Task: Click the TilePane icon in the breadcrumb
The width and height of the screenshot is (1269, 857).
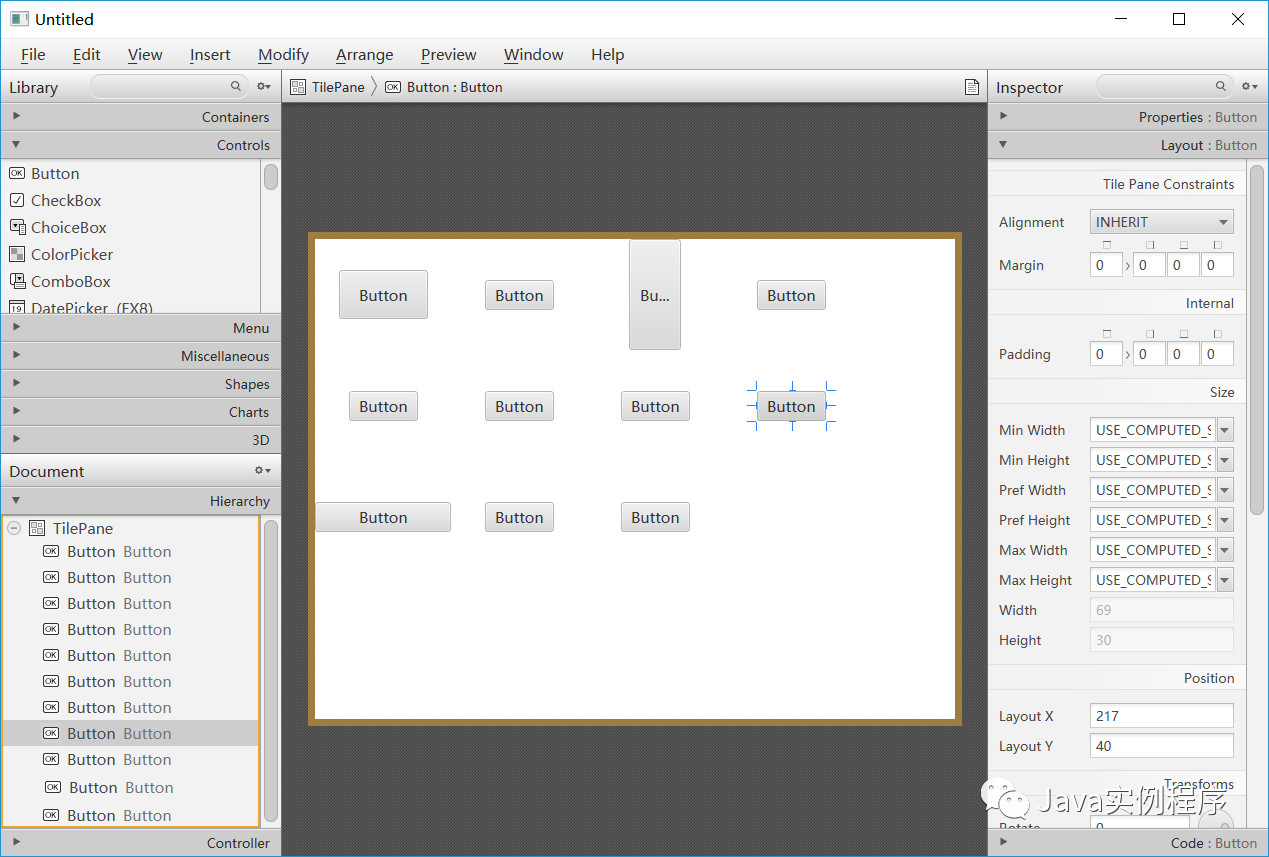Action: 298,87
